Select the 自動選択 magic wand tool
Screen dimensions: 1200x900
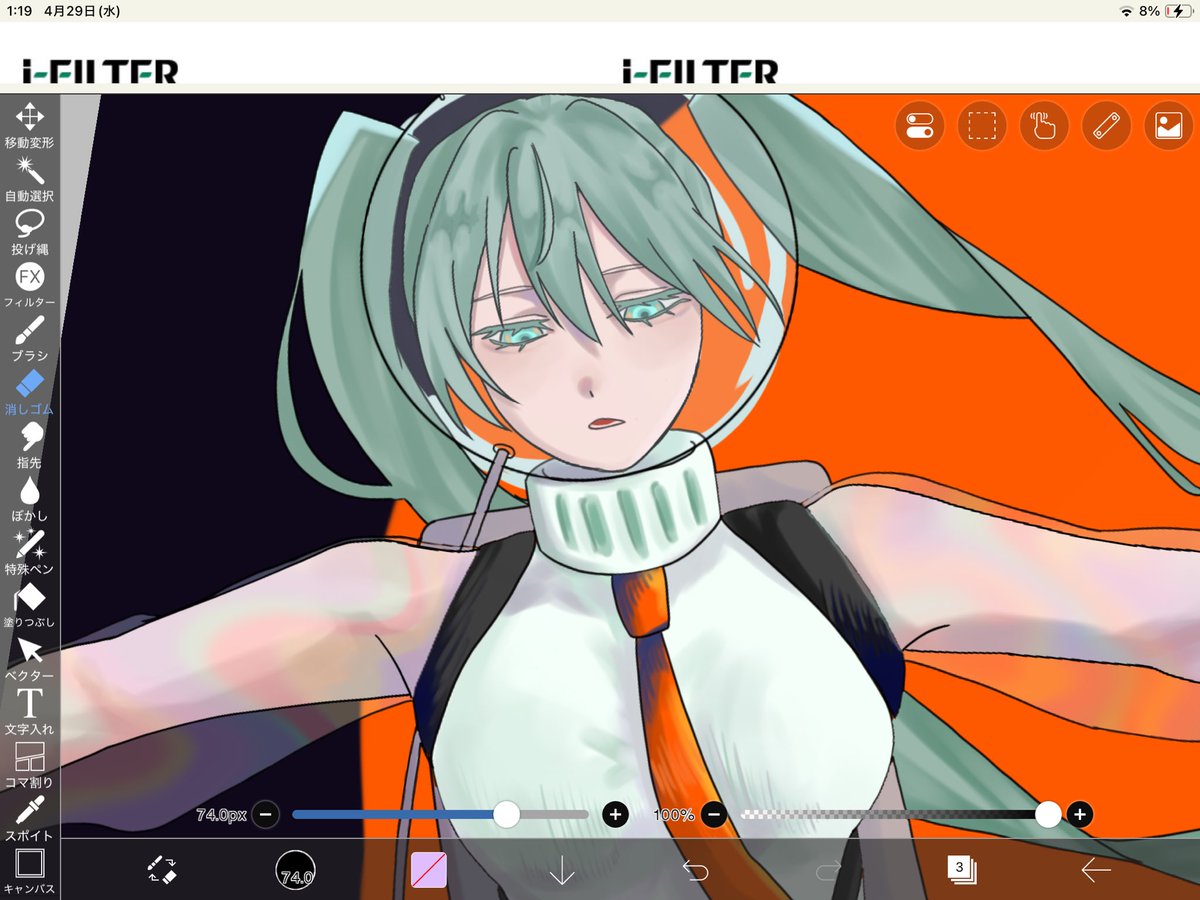(30, 179)
